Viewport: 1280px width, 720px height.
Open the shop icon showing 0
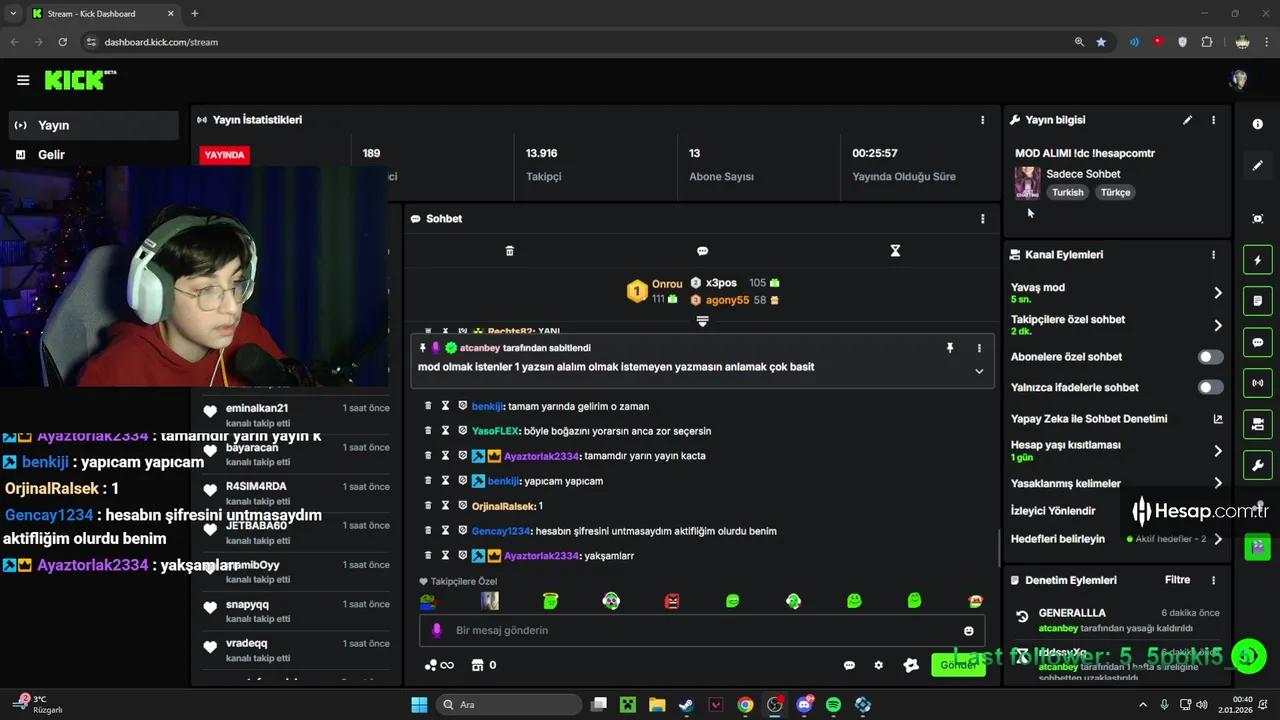(x=484, y=665)
